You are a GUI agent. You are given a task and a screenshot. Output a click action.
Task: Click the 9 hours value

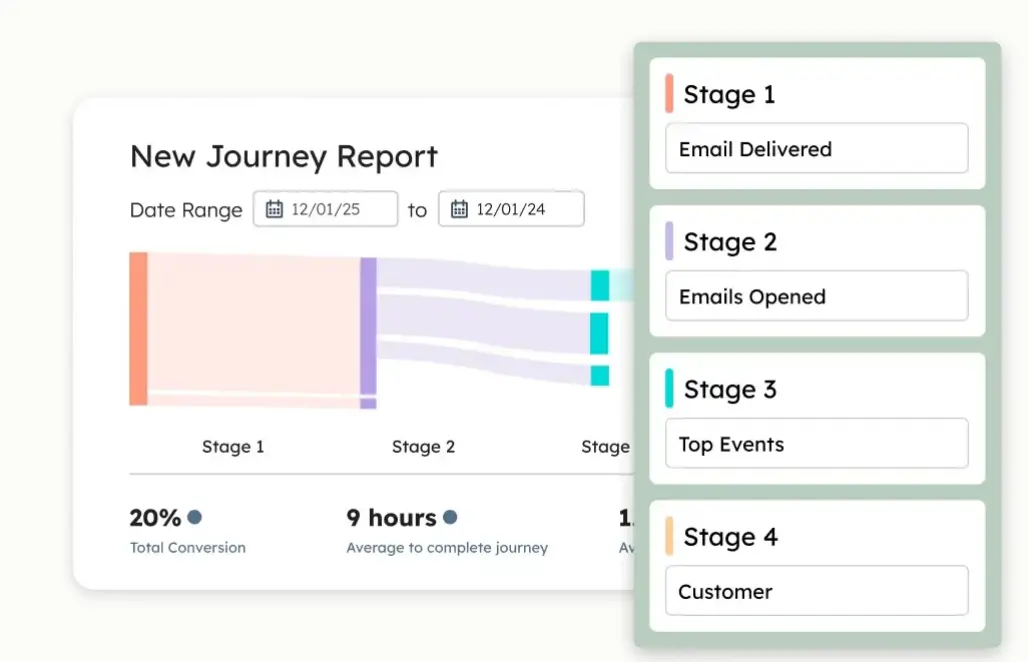391,518
